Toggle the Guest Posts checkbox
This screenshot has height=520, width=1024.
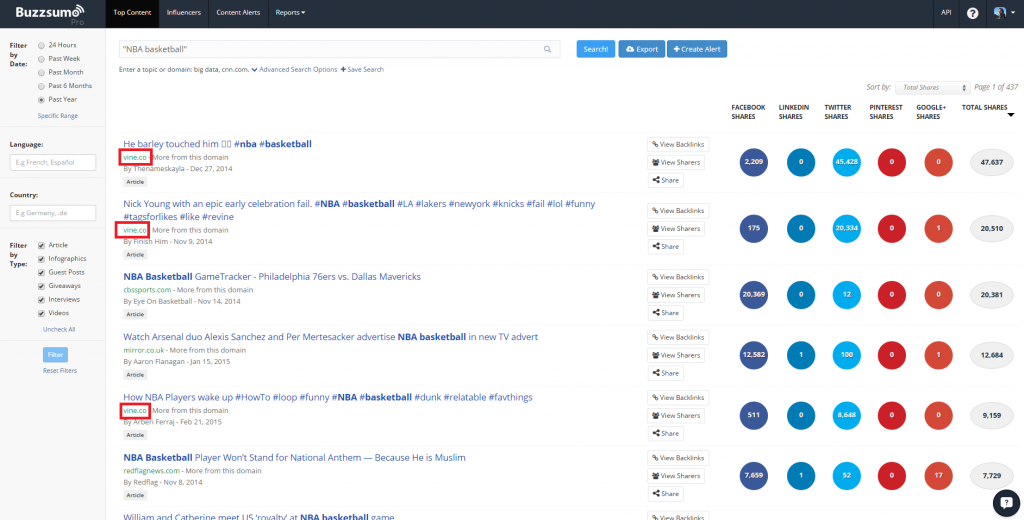pyautogui.click(x=42, y=272)
